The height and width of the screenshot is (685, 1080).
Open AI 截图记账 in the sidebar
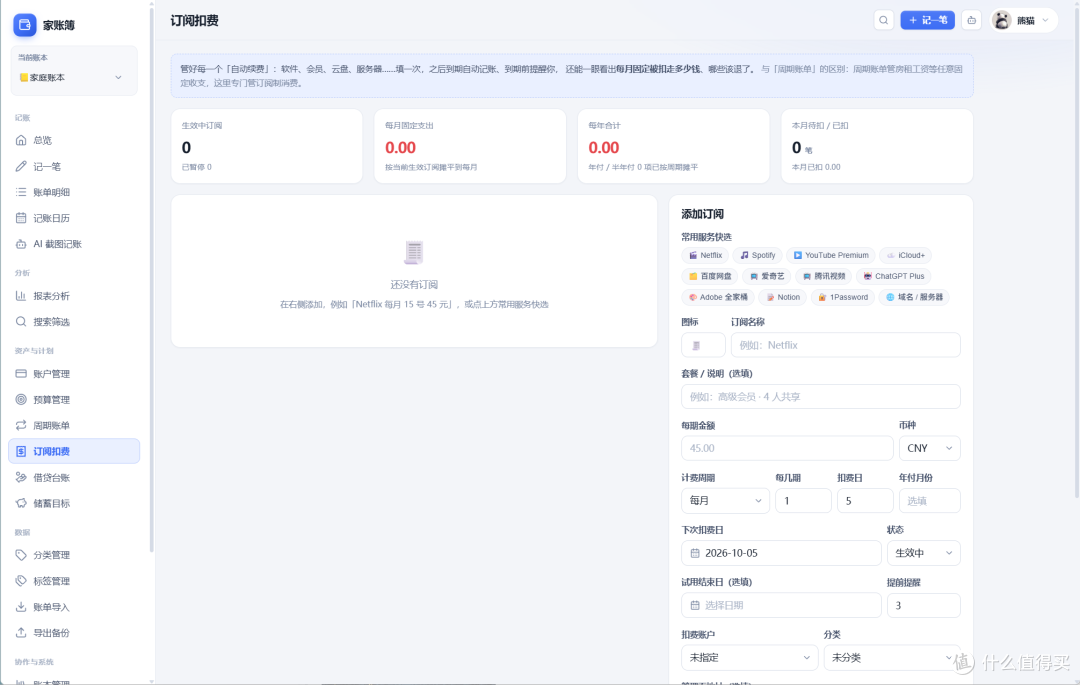(x=74, y=244)
